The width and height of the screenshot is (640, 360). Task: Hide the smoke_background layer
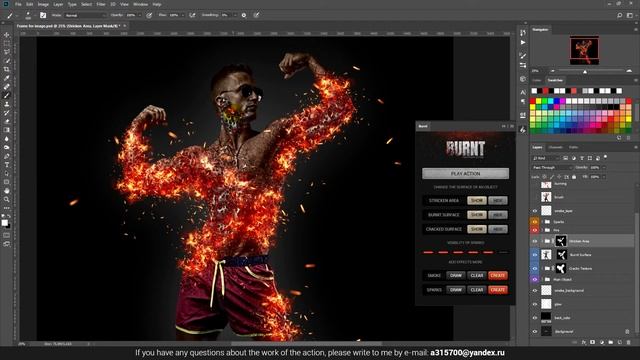[535, 291]
